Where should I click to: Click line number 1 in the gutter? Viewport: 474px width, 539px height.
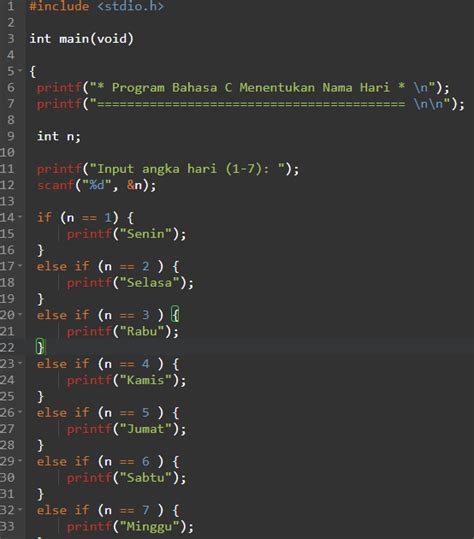click(x=11, y=6)
